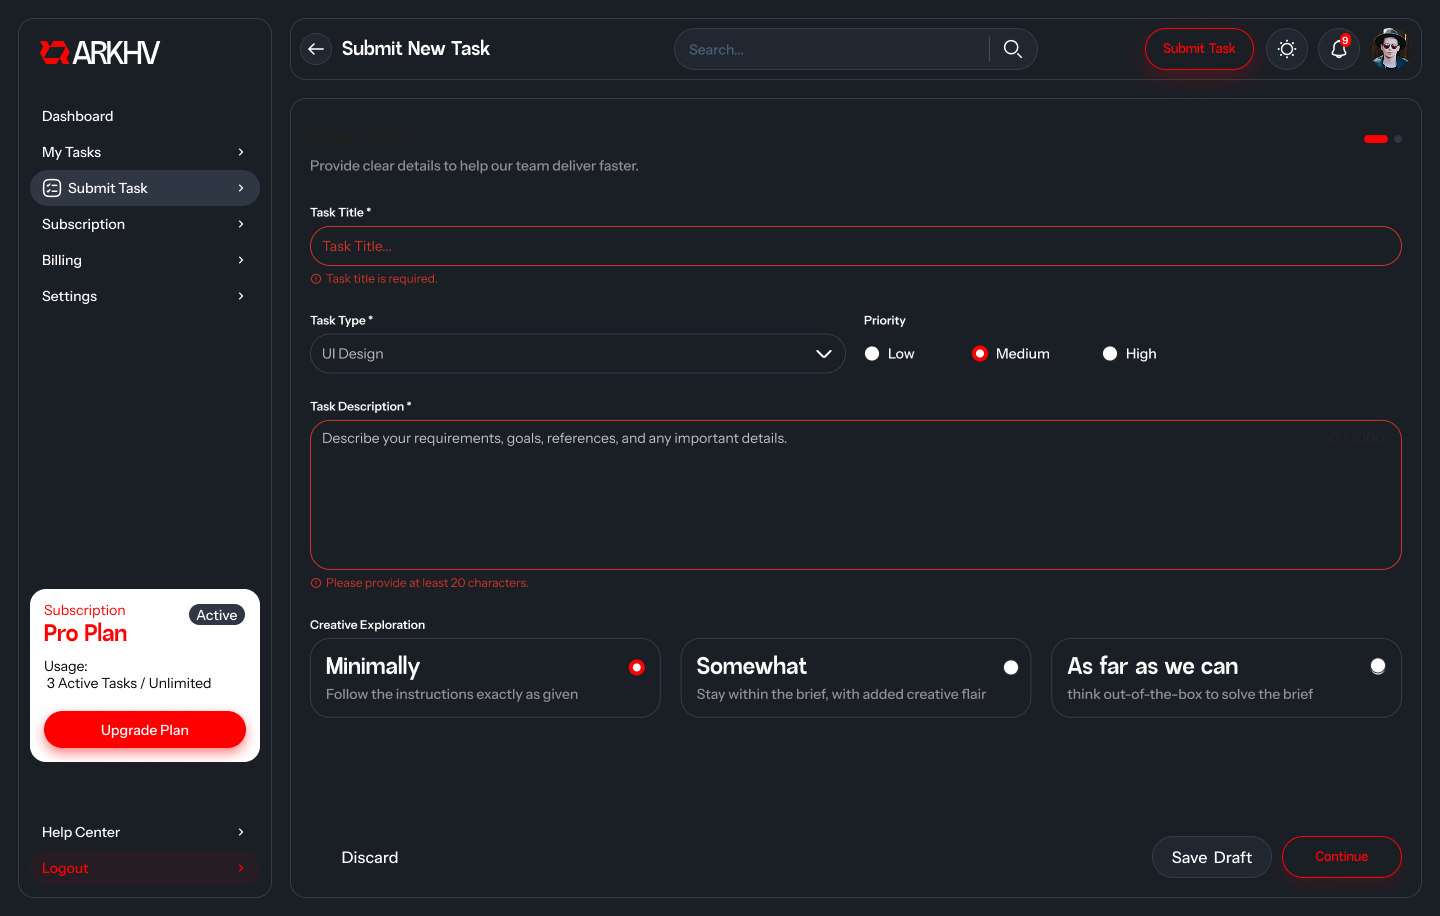Expand the My Tasks chevron
1440x916 pixels.
(241, 152)
